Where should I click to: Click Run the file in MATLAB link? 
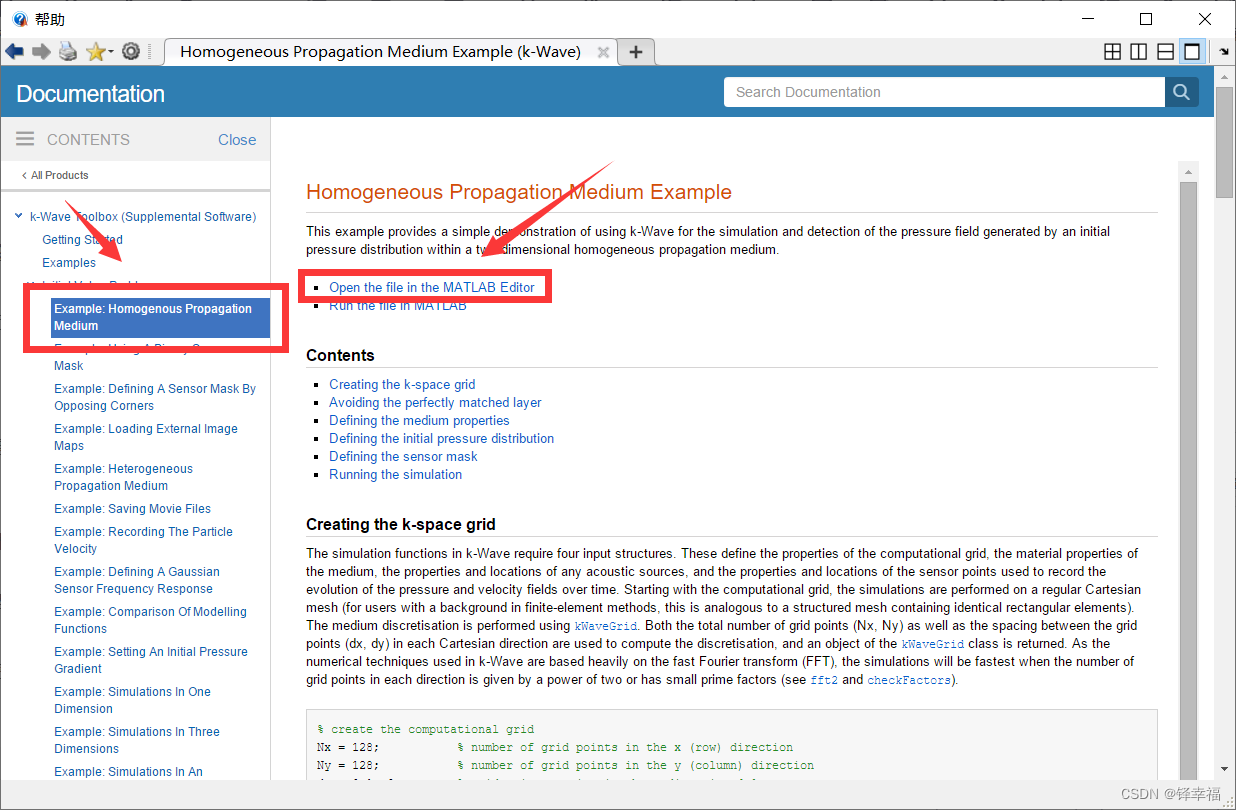[x=398, y=306]
